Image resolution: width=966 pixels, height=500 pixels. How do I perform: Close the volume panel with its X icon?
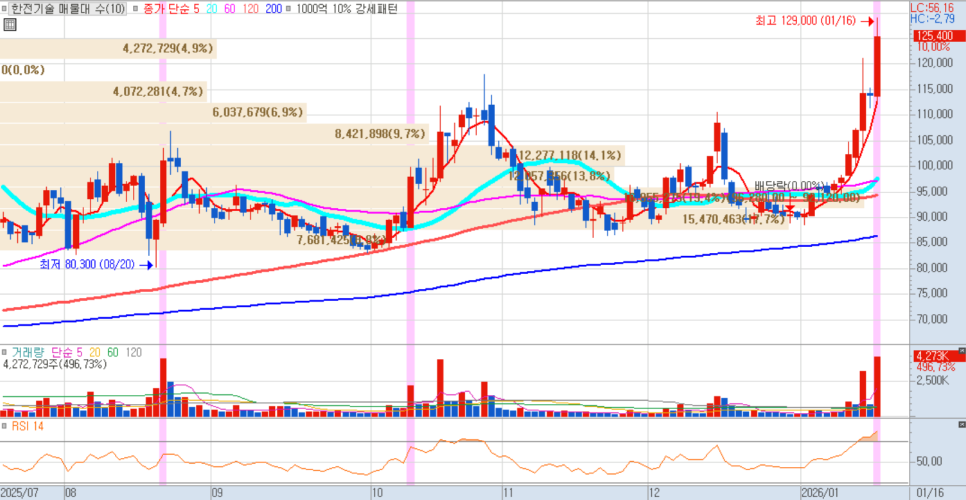962,350
